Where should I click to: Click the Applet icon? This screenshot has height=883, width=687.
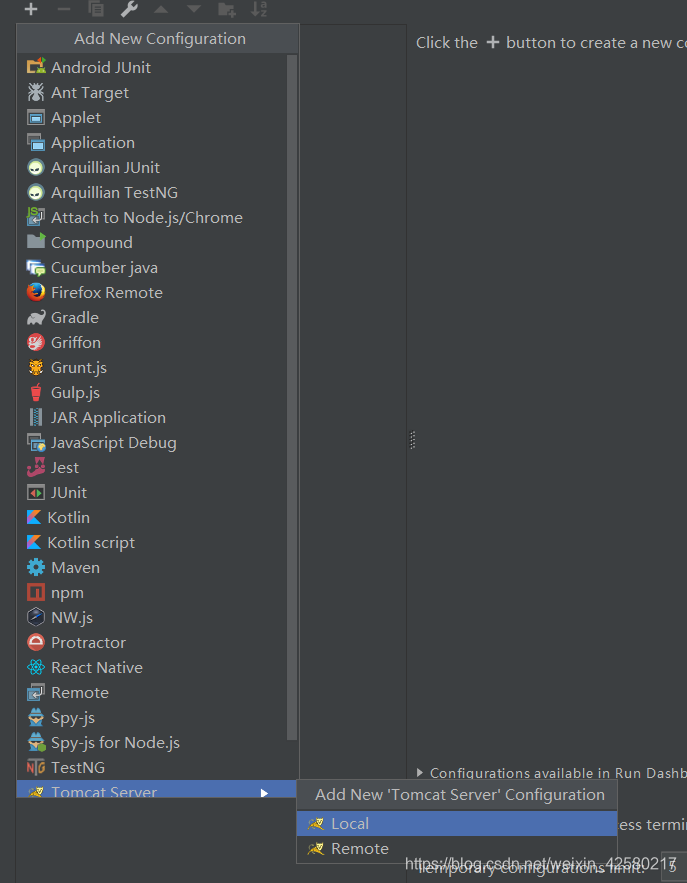(x=36, y=118)
